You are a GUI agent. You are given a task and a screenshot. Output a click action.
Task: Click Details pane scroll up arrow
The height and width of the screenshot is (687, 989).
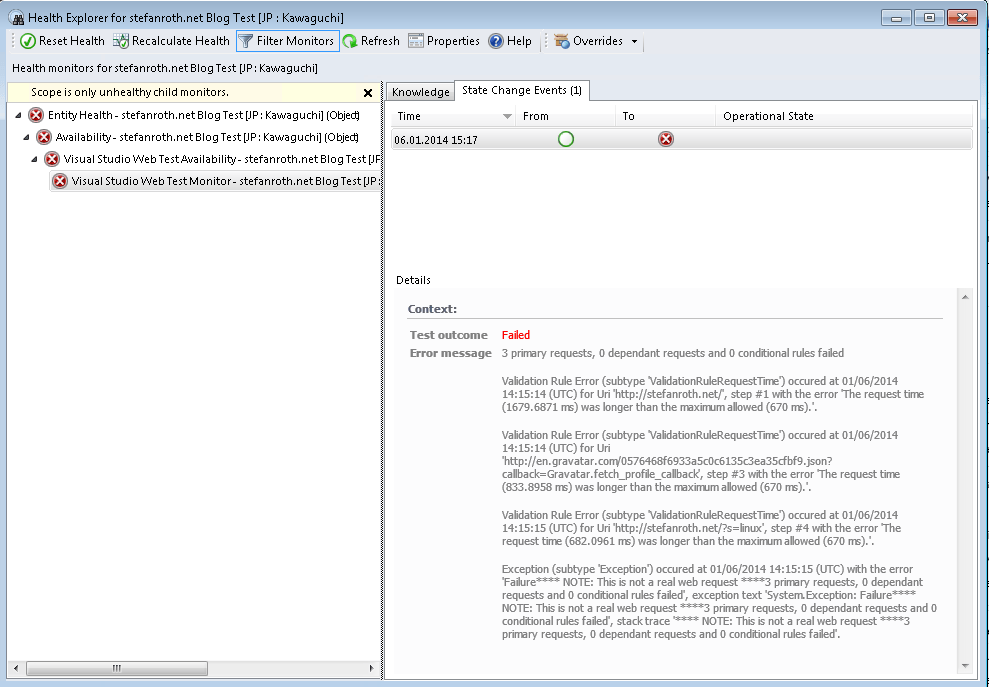pos(964,297)
